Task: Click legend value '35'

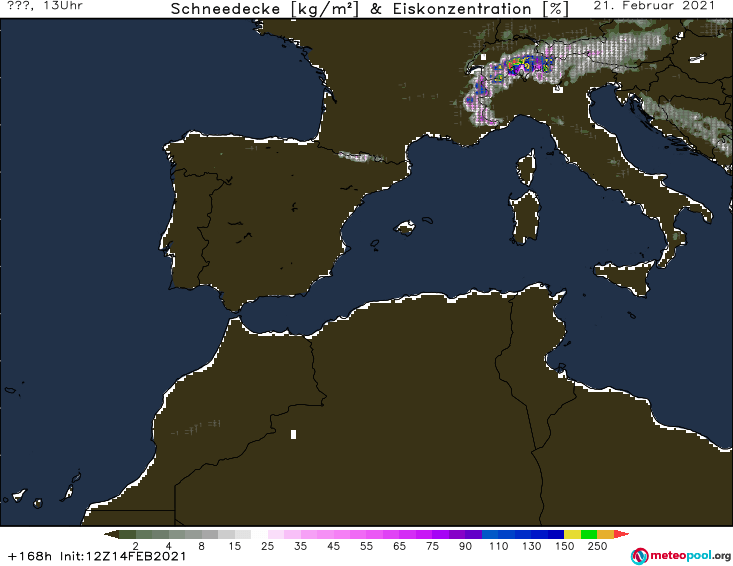Action: click(300, 546)
